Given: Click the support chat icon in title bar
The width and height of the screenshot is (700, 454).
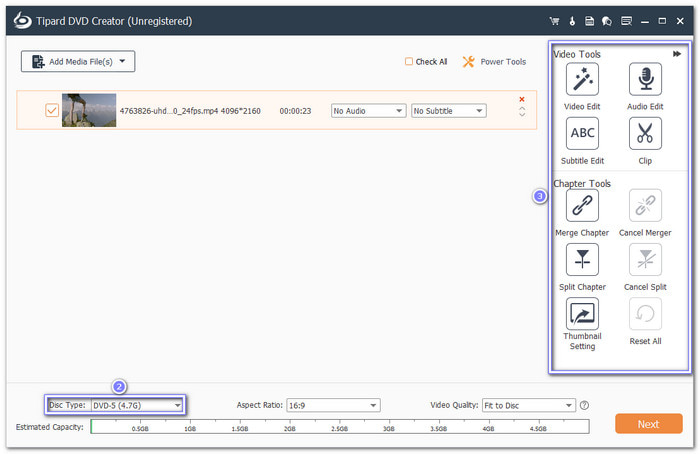Looking at the screenshot, I should 607,21.
